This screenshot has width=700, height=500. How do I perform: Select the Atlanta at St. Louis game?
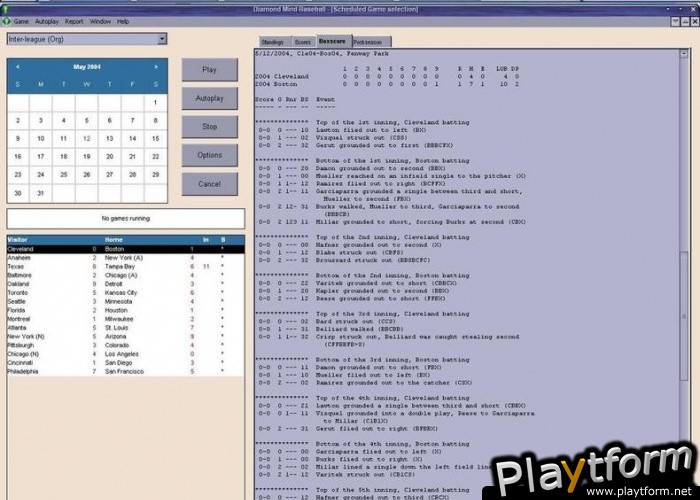click(125, 328)
